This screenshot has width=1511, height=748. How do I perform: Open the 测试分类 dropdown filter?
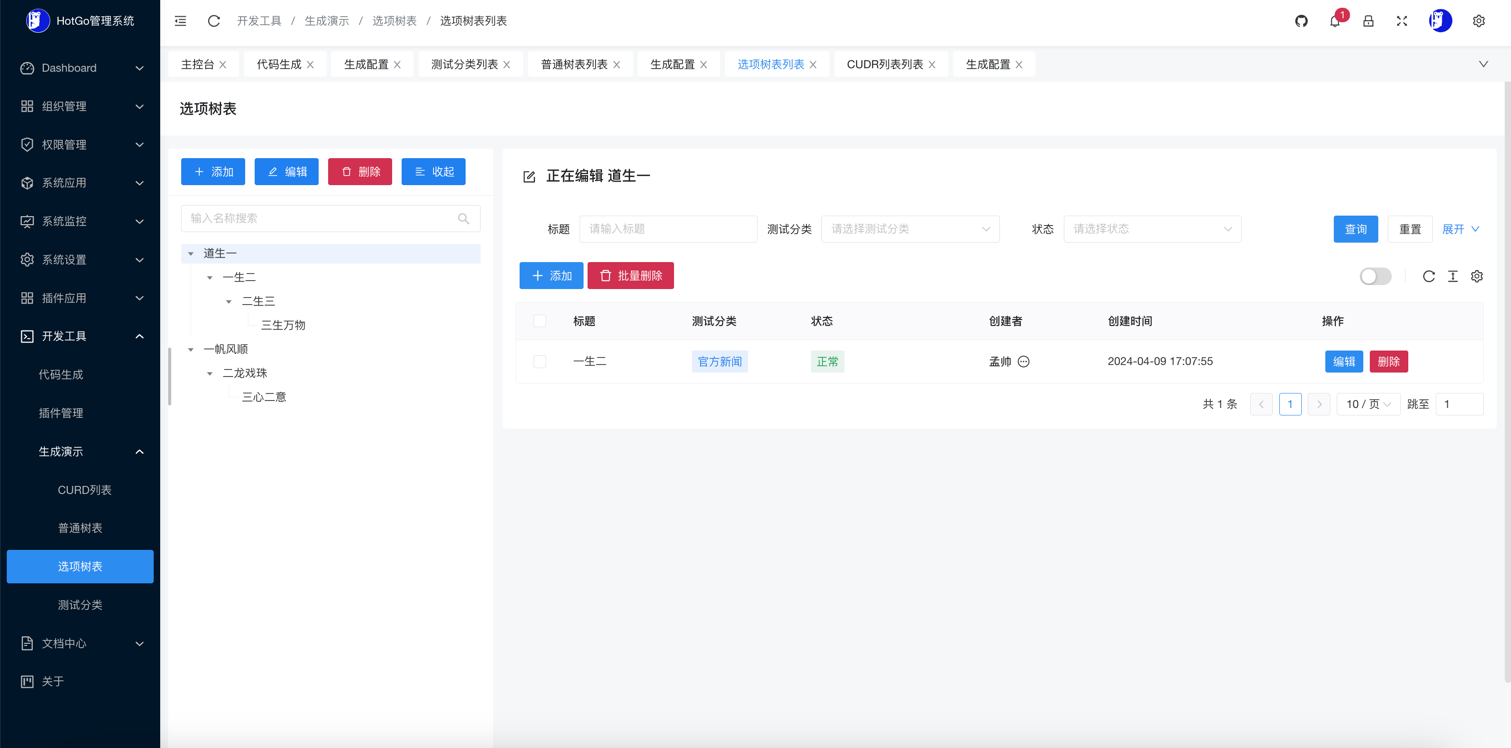tap(910, 229)
